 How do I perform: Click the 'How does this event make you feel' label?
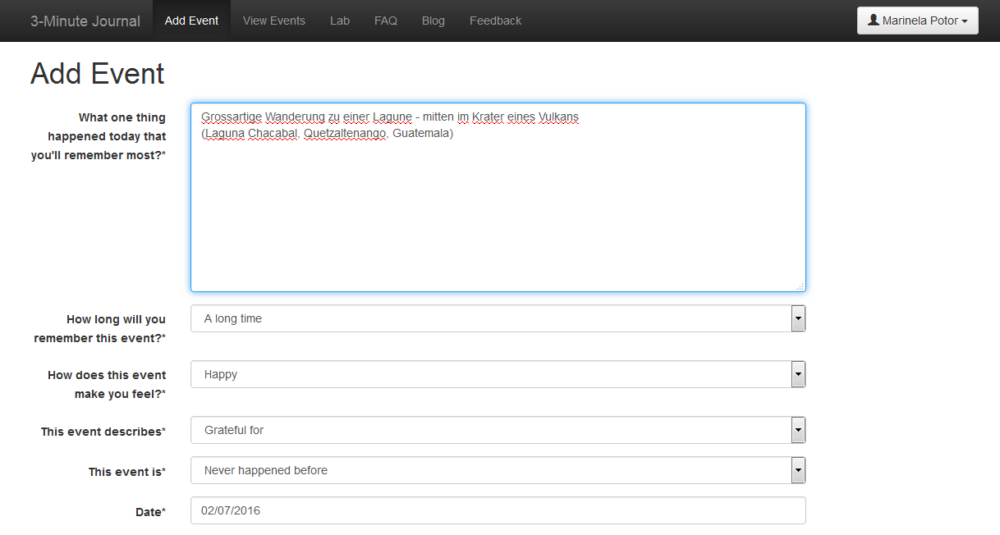coord(107,385)
